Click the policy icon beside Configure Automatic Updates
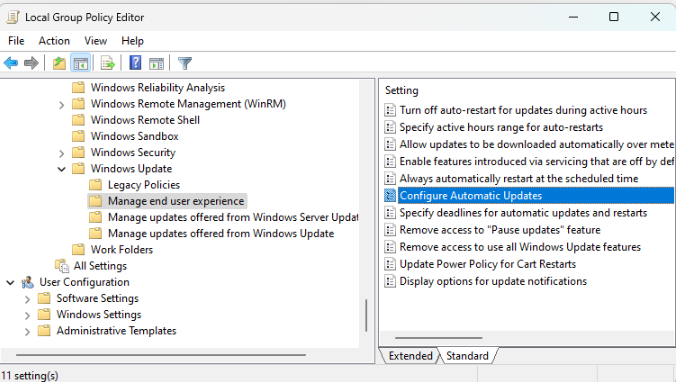680x382 pixels. click(390, 196)
